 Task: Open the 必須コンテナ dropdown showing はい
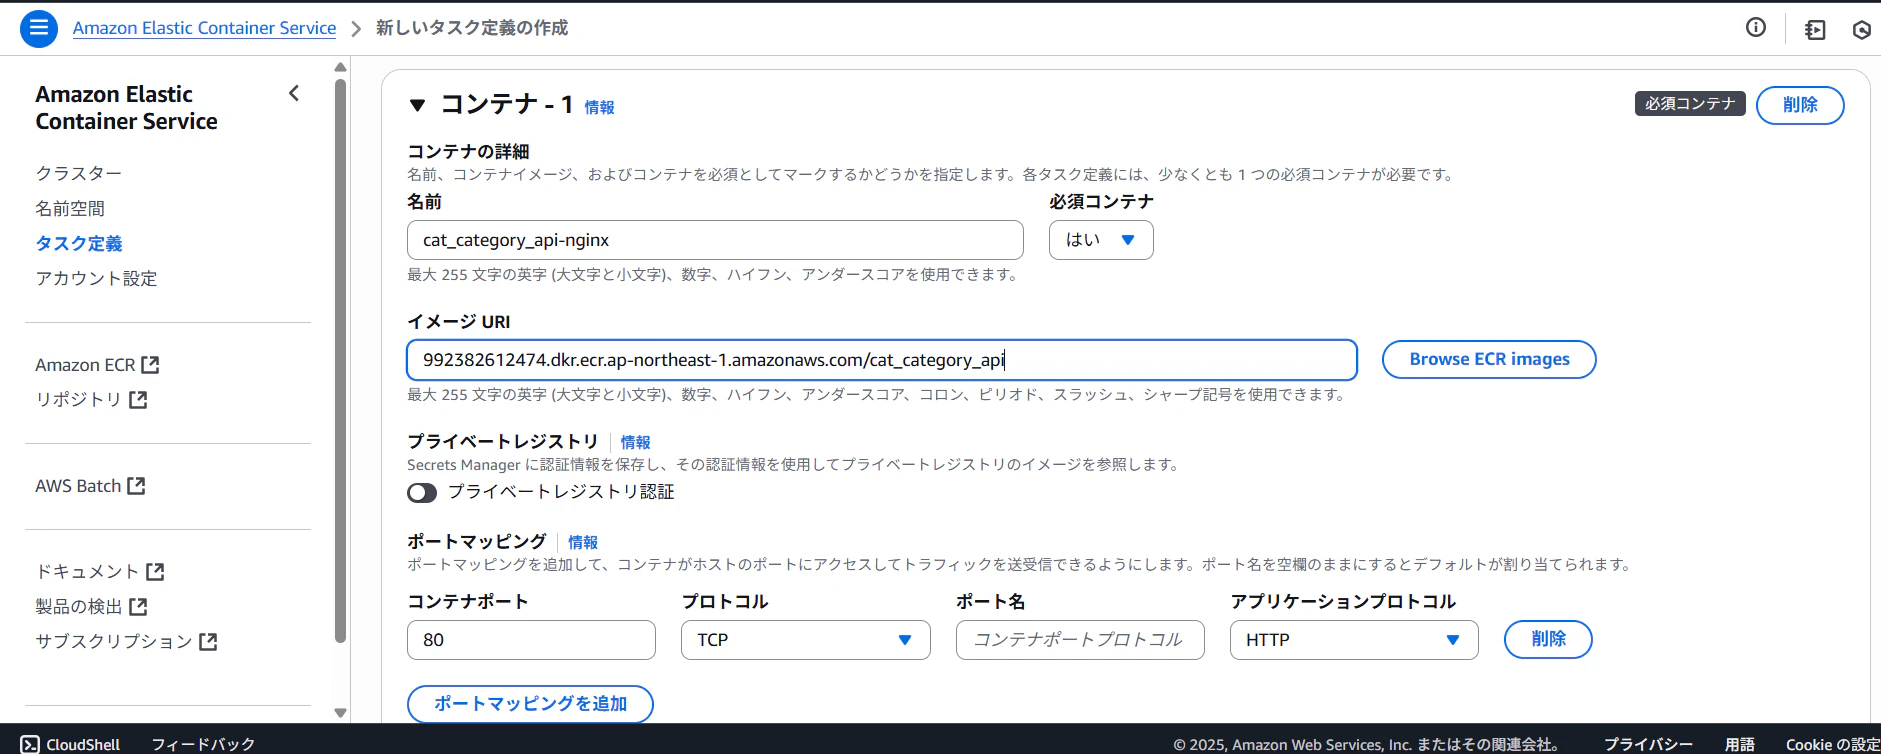pyautogui.click(x=1101, y=240)
